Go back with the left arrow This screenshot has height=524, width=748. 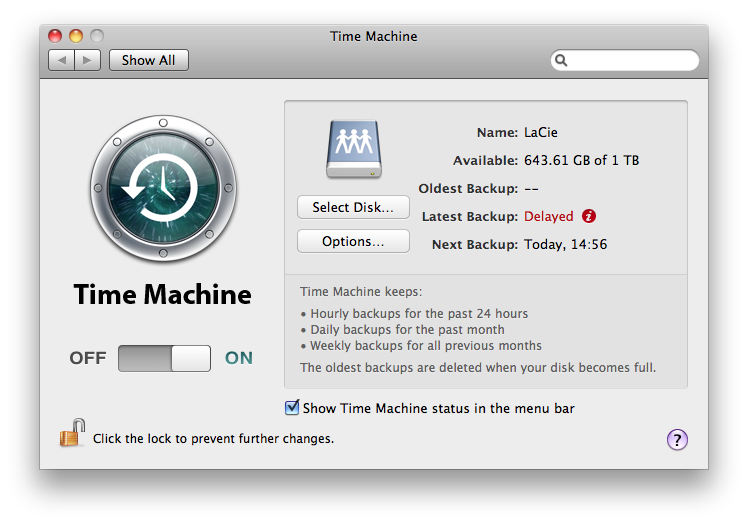[62, 60]
